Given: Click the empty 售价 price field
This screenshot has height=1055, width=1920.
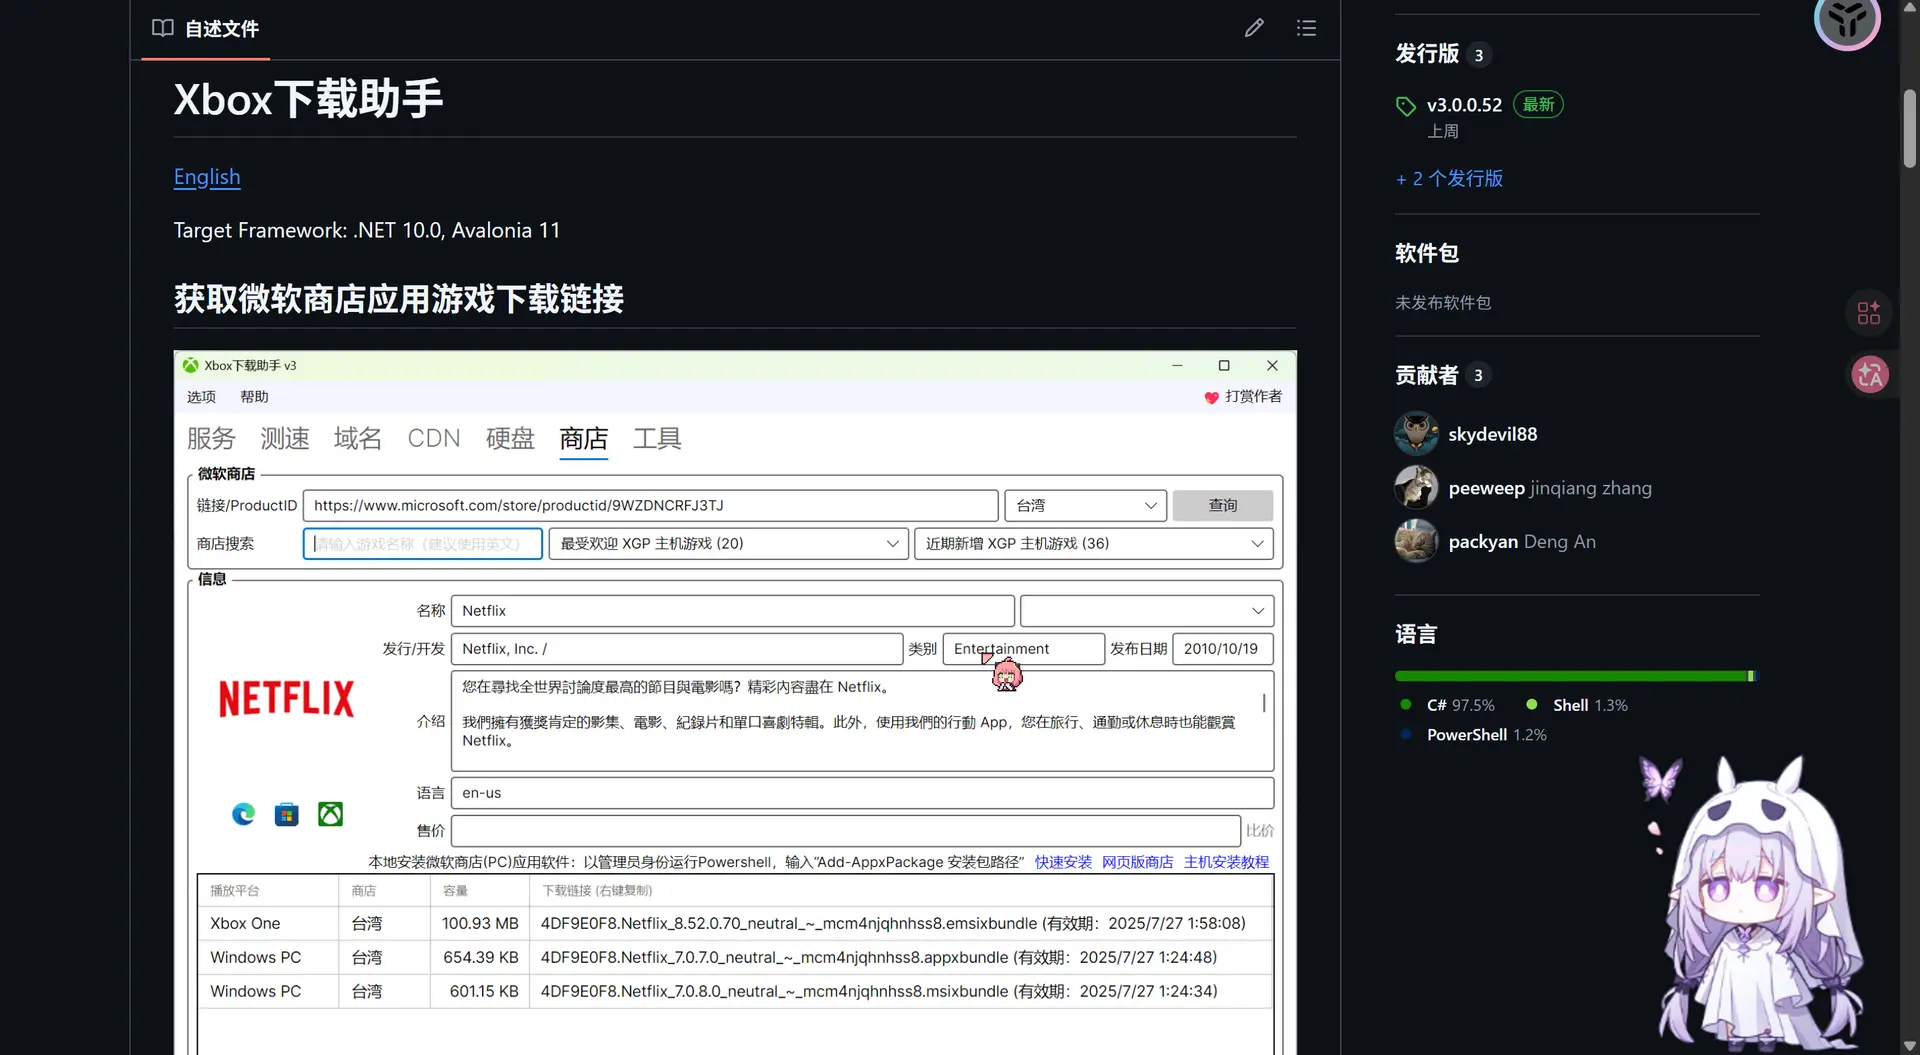Looking at the screenshot, I should coord(846,831).
